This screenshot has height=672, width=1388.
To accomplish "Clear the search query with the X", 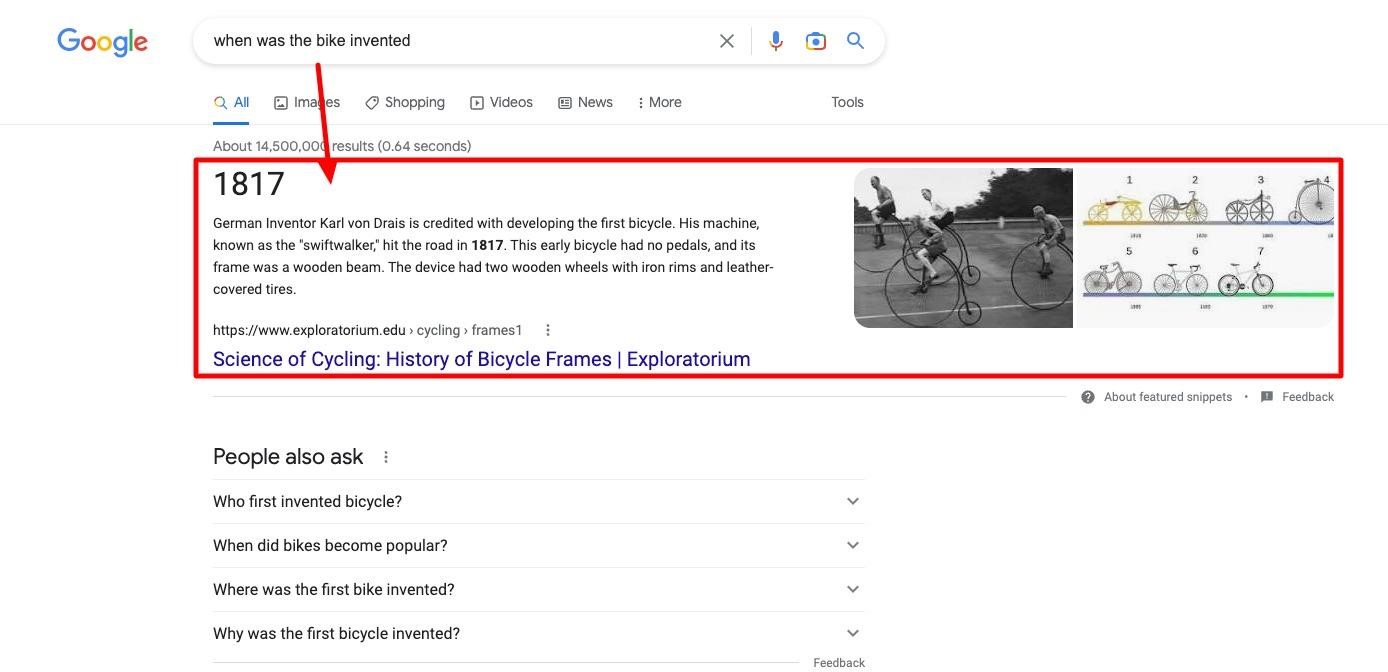I will coord(727,41).
